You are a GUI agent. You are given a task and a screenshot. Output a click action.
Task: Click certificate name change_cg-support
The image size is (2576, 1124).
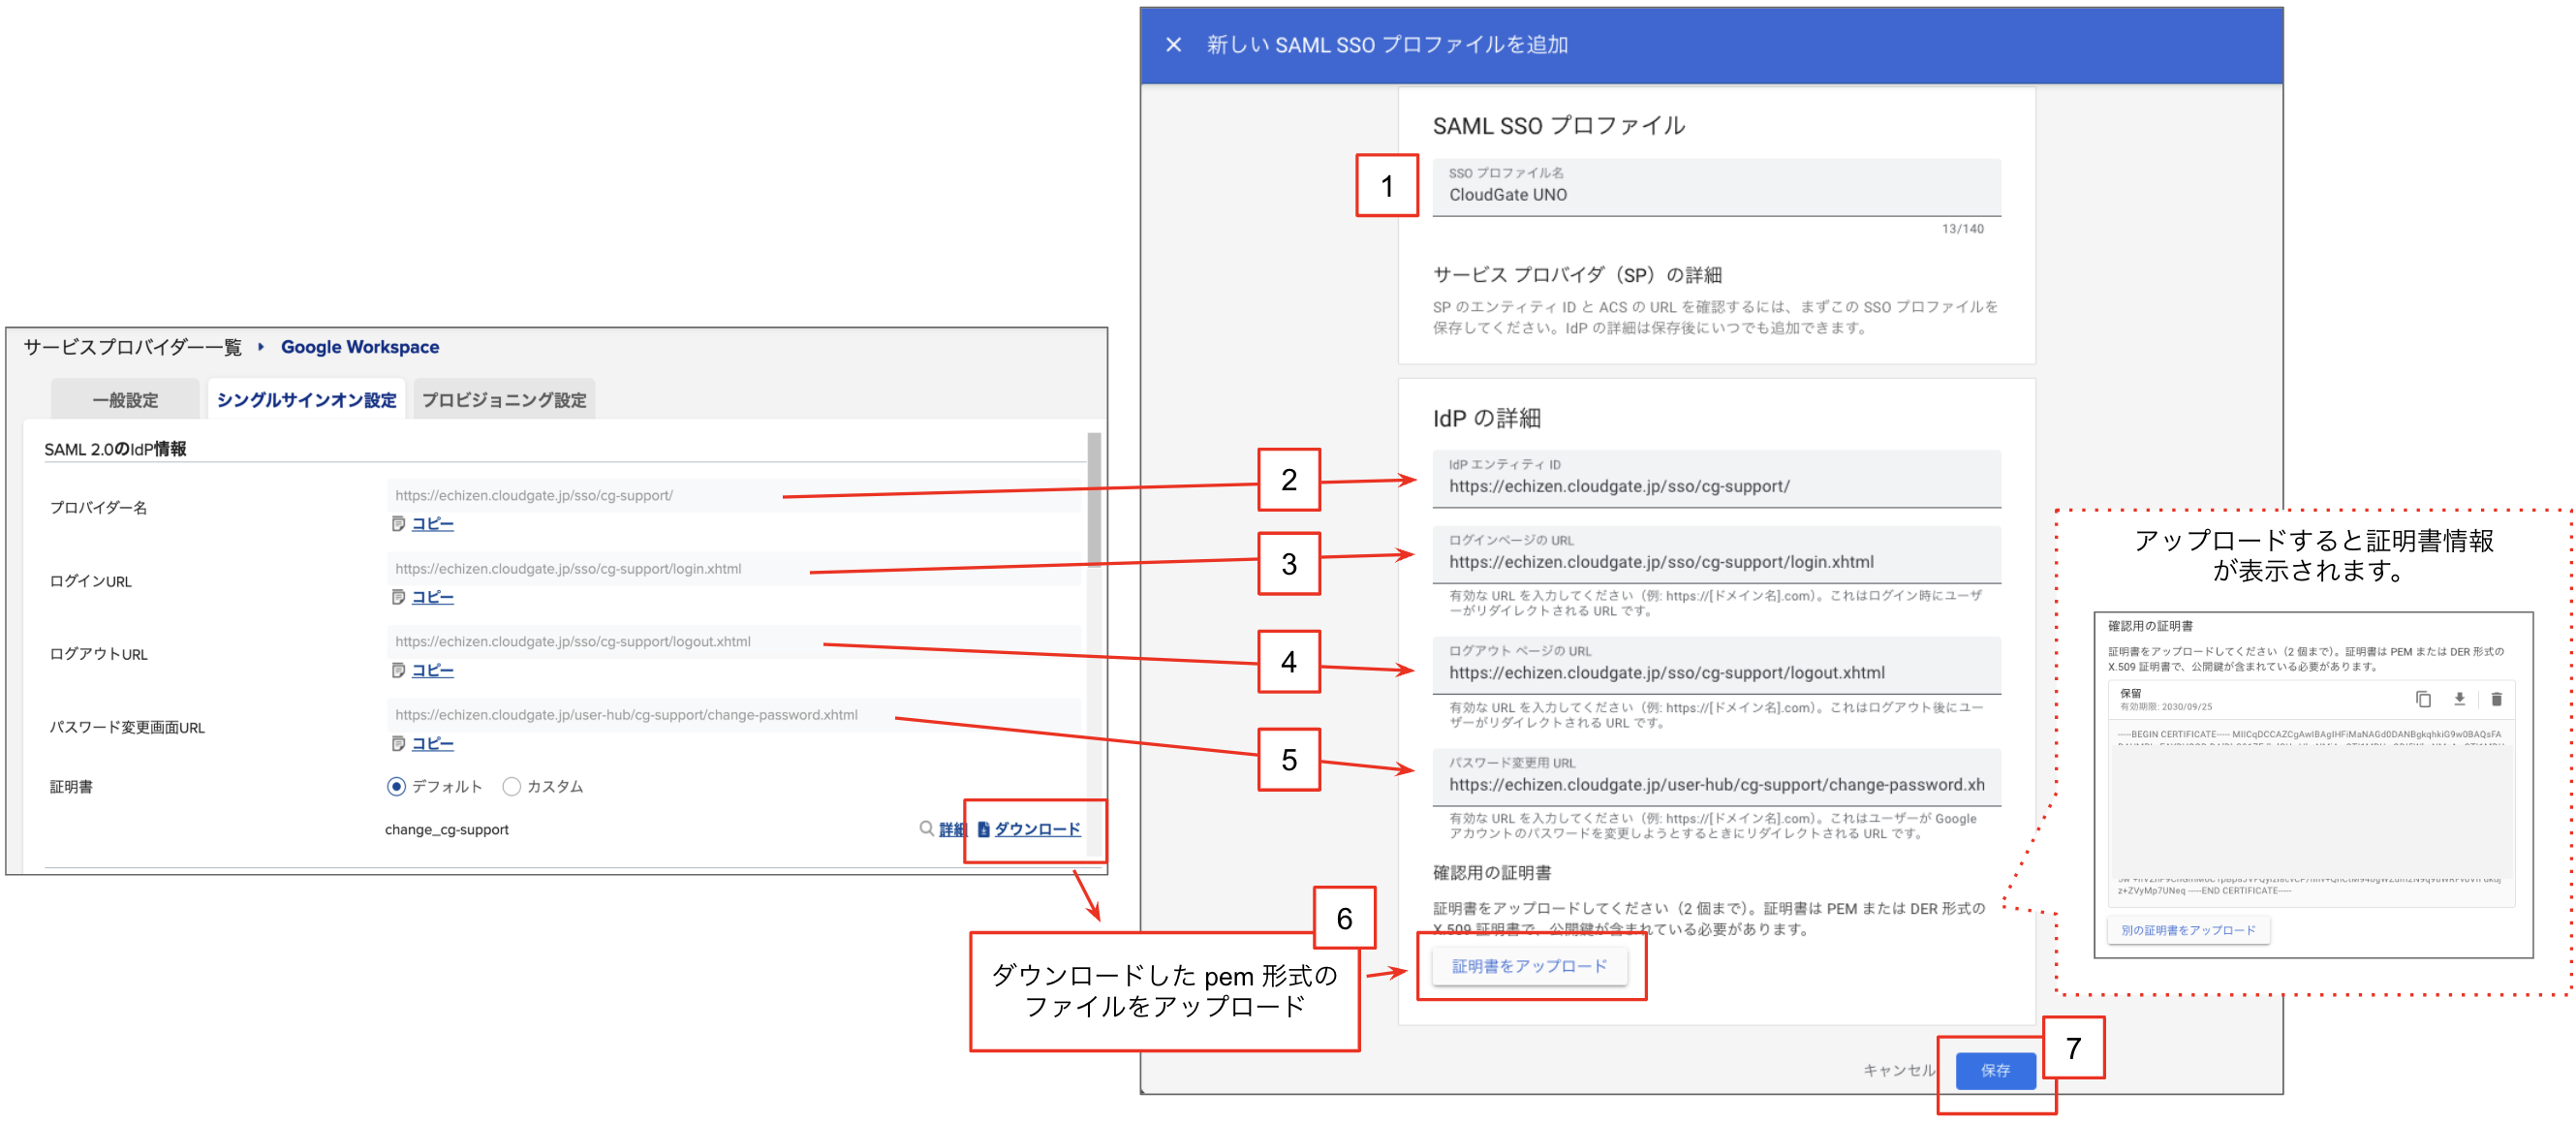pos(447,829)
